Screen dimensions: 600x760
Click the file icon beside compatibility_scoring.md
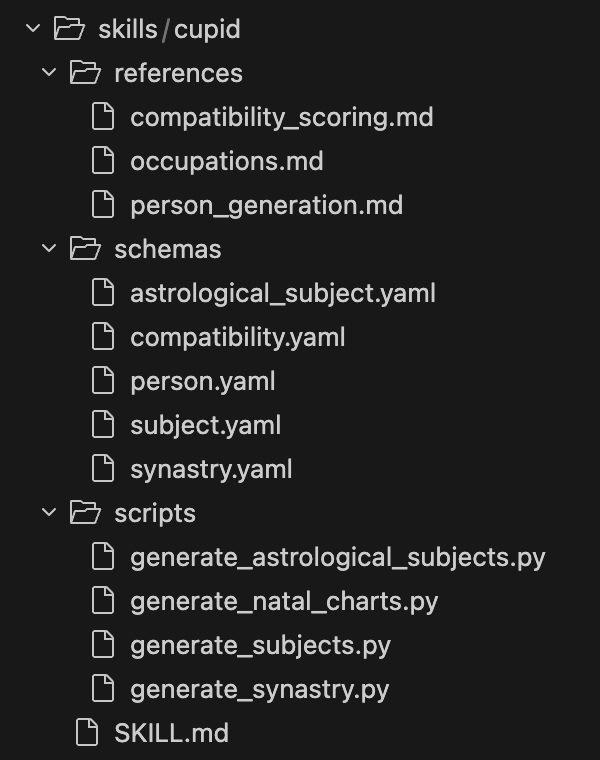pos(103,117)
